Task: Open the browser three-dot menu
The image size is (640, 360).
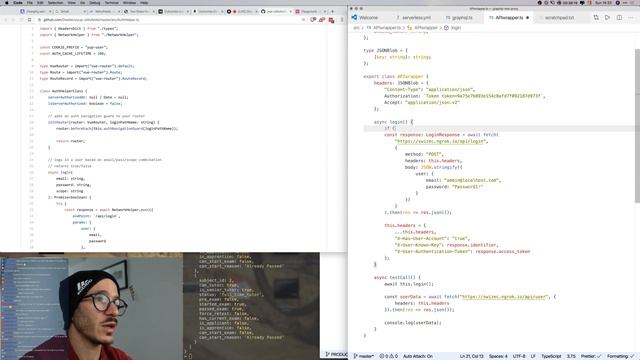Action: click(x=342, y=20)
